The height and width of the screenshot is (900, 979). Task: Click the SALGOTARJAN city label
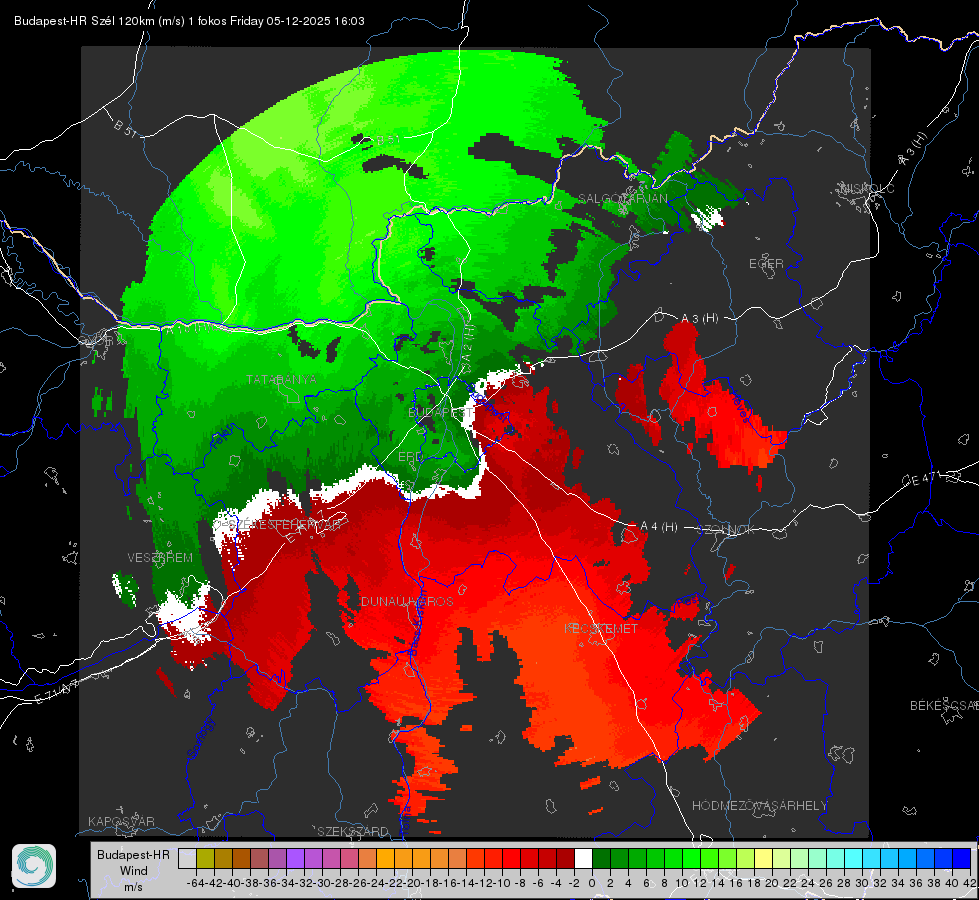622,199
